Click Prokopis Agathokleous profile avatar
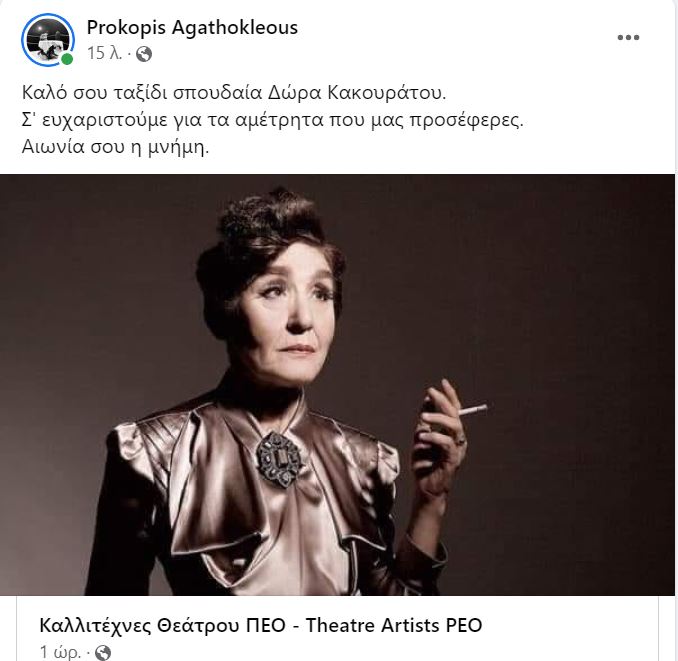 pyautogui.click(x=48, y=40)
